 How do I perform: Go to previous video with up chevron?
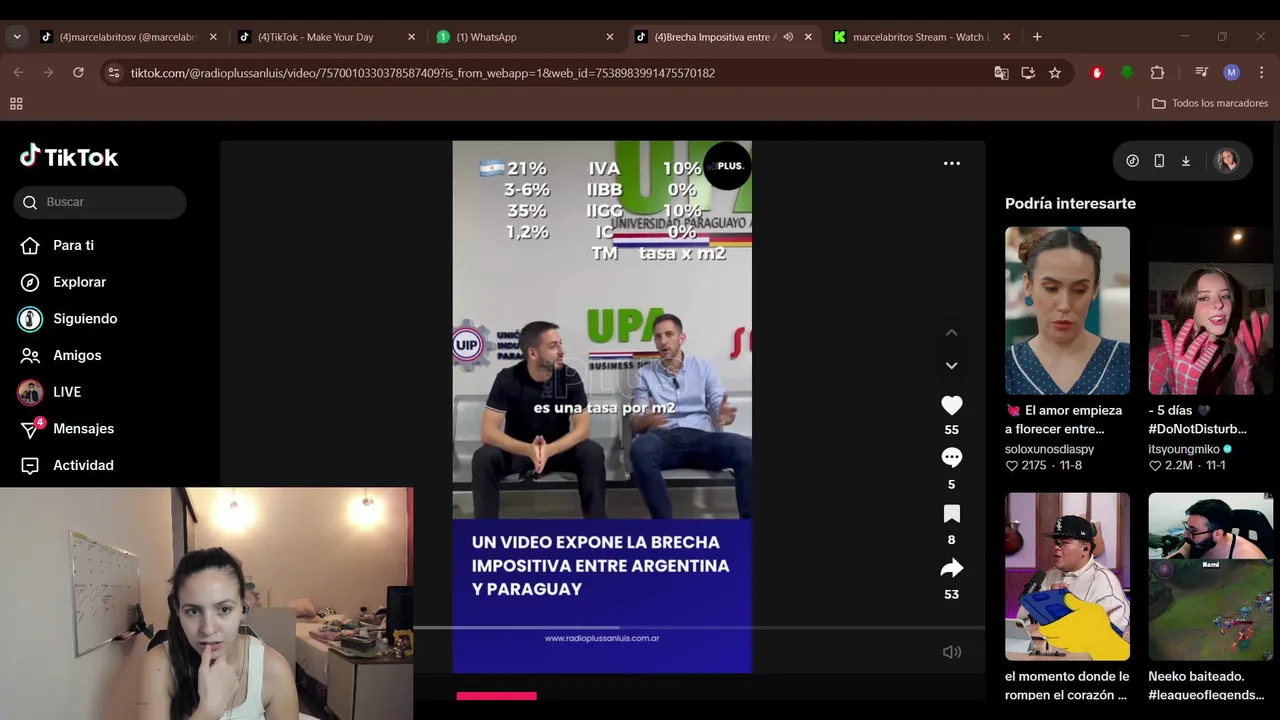coord(951,332)
